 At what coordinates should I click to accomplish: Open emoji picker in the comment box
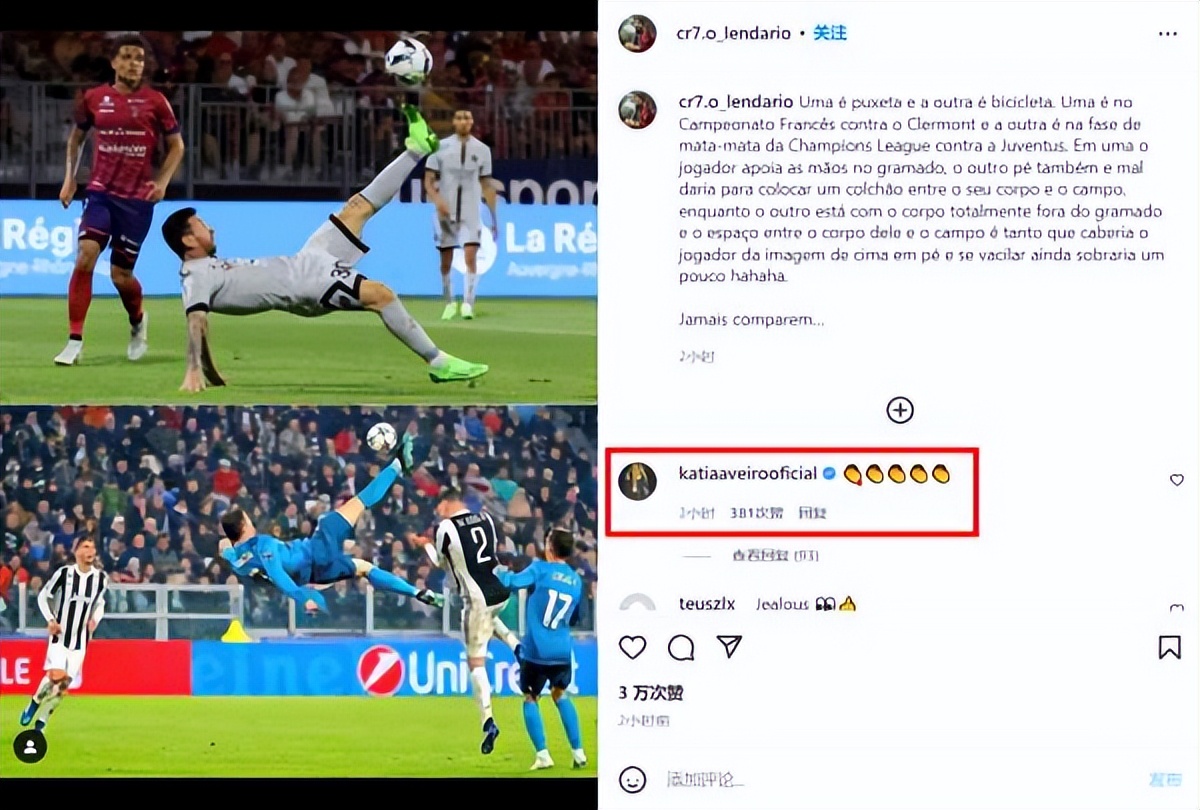(x=631, y=778)
